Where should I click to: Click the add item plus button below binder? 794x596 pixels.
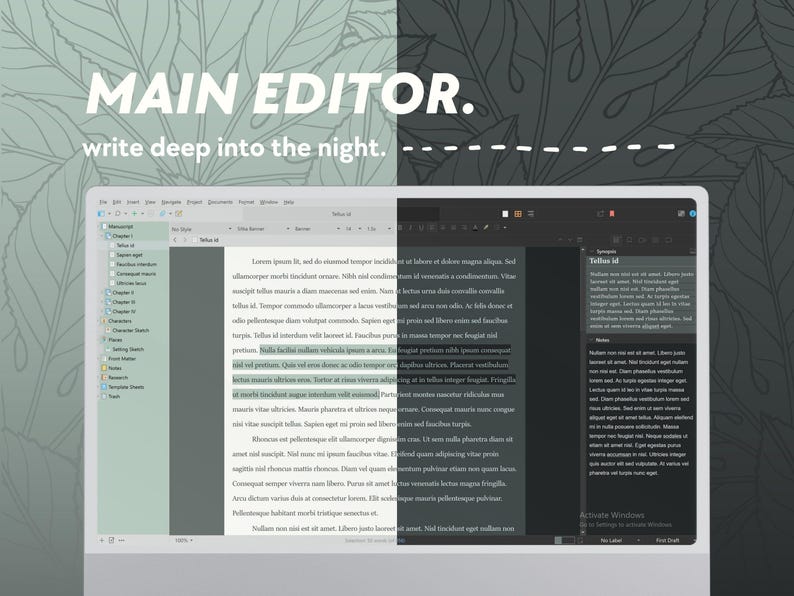click(102, 540)
